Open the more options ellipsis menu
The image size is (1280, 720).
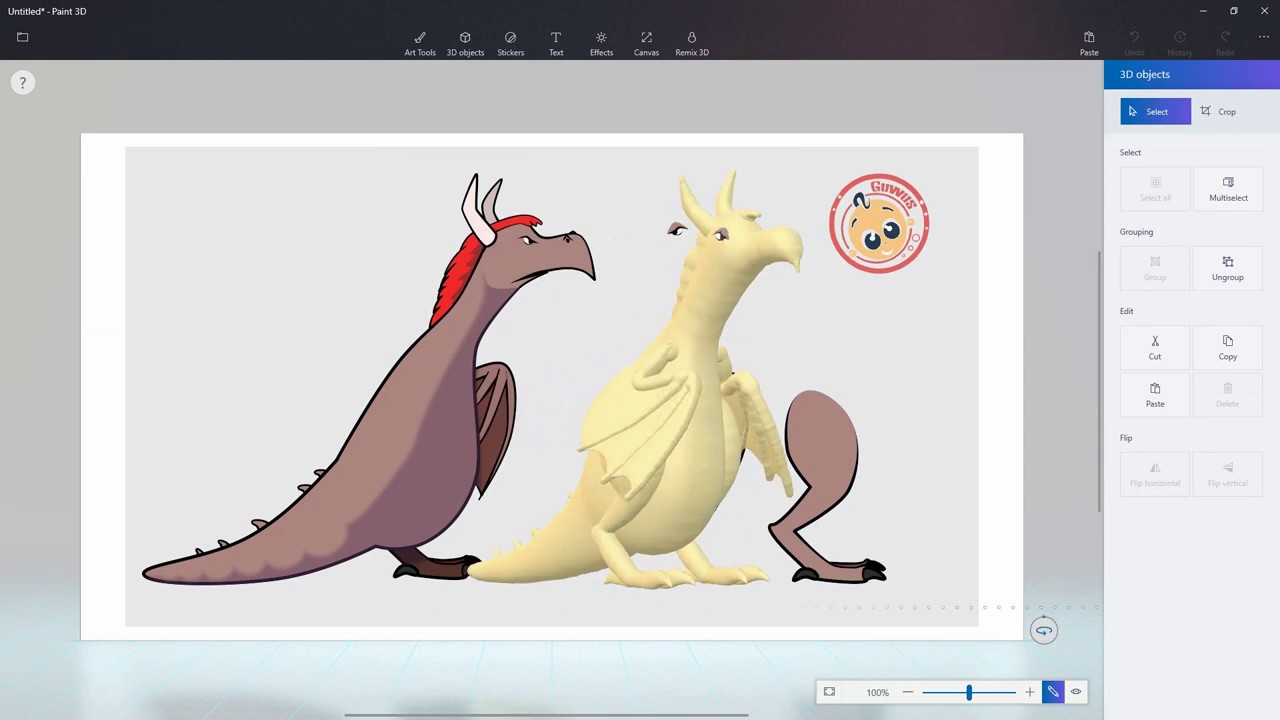click(1264, 37)
